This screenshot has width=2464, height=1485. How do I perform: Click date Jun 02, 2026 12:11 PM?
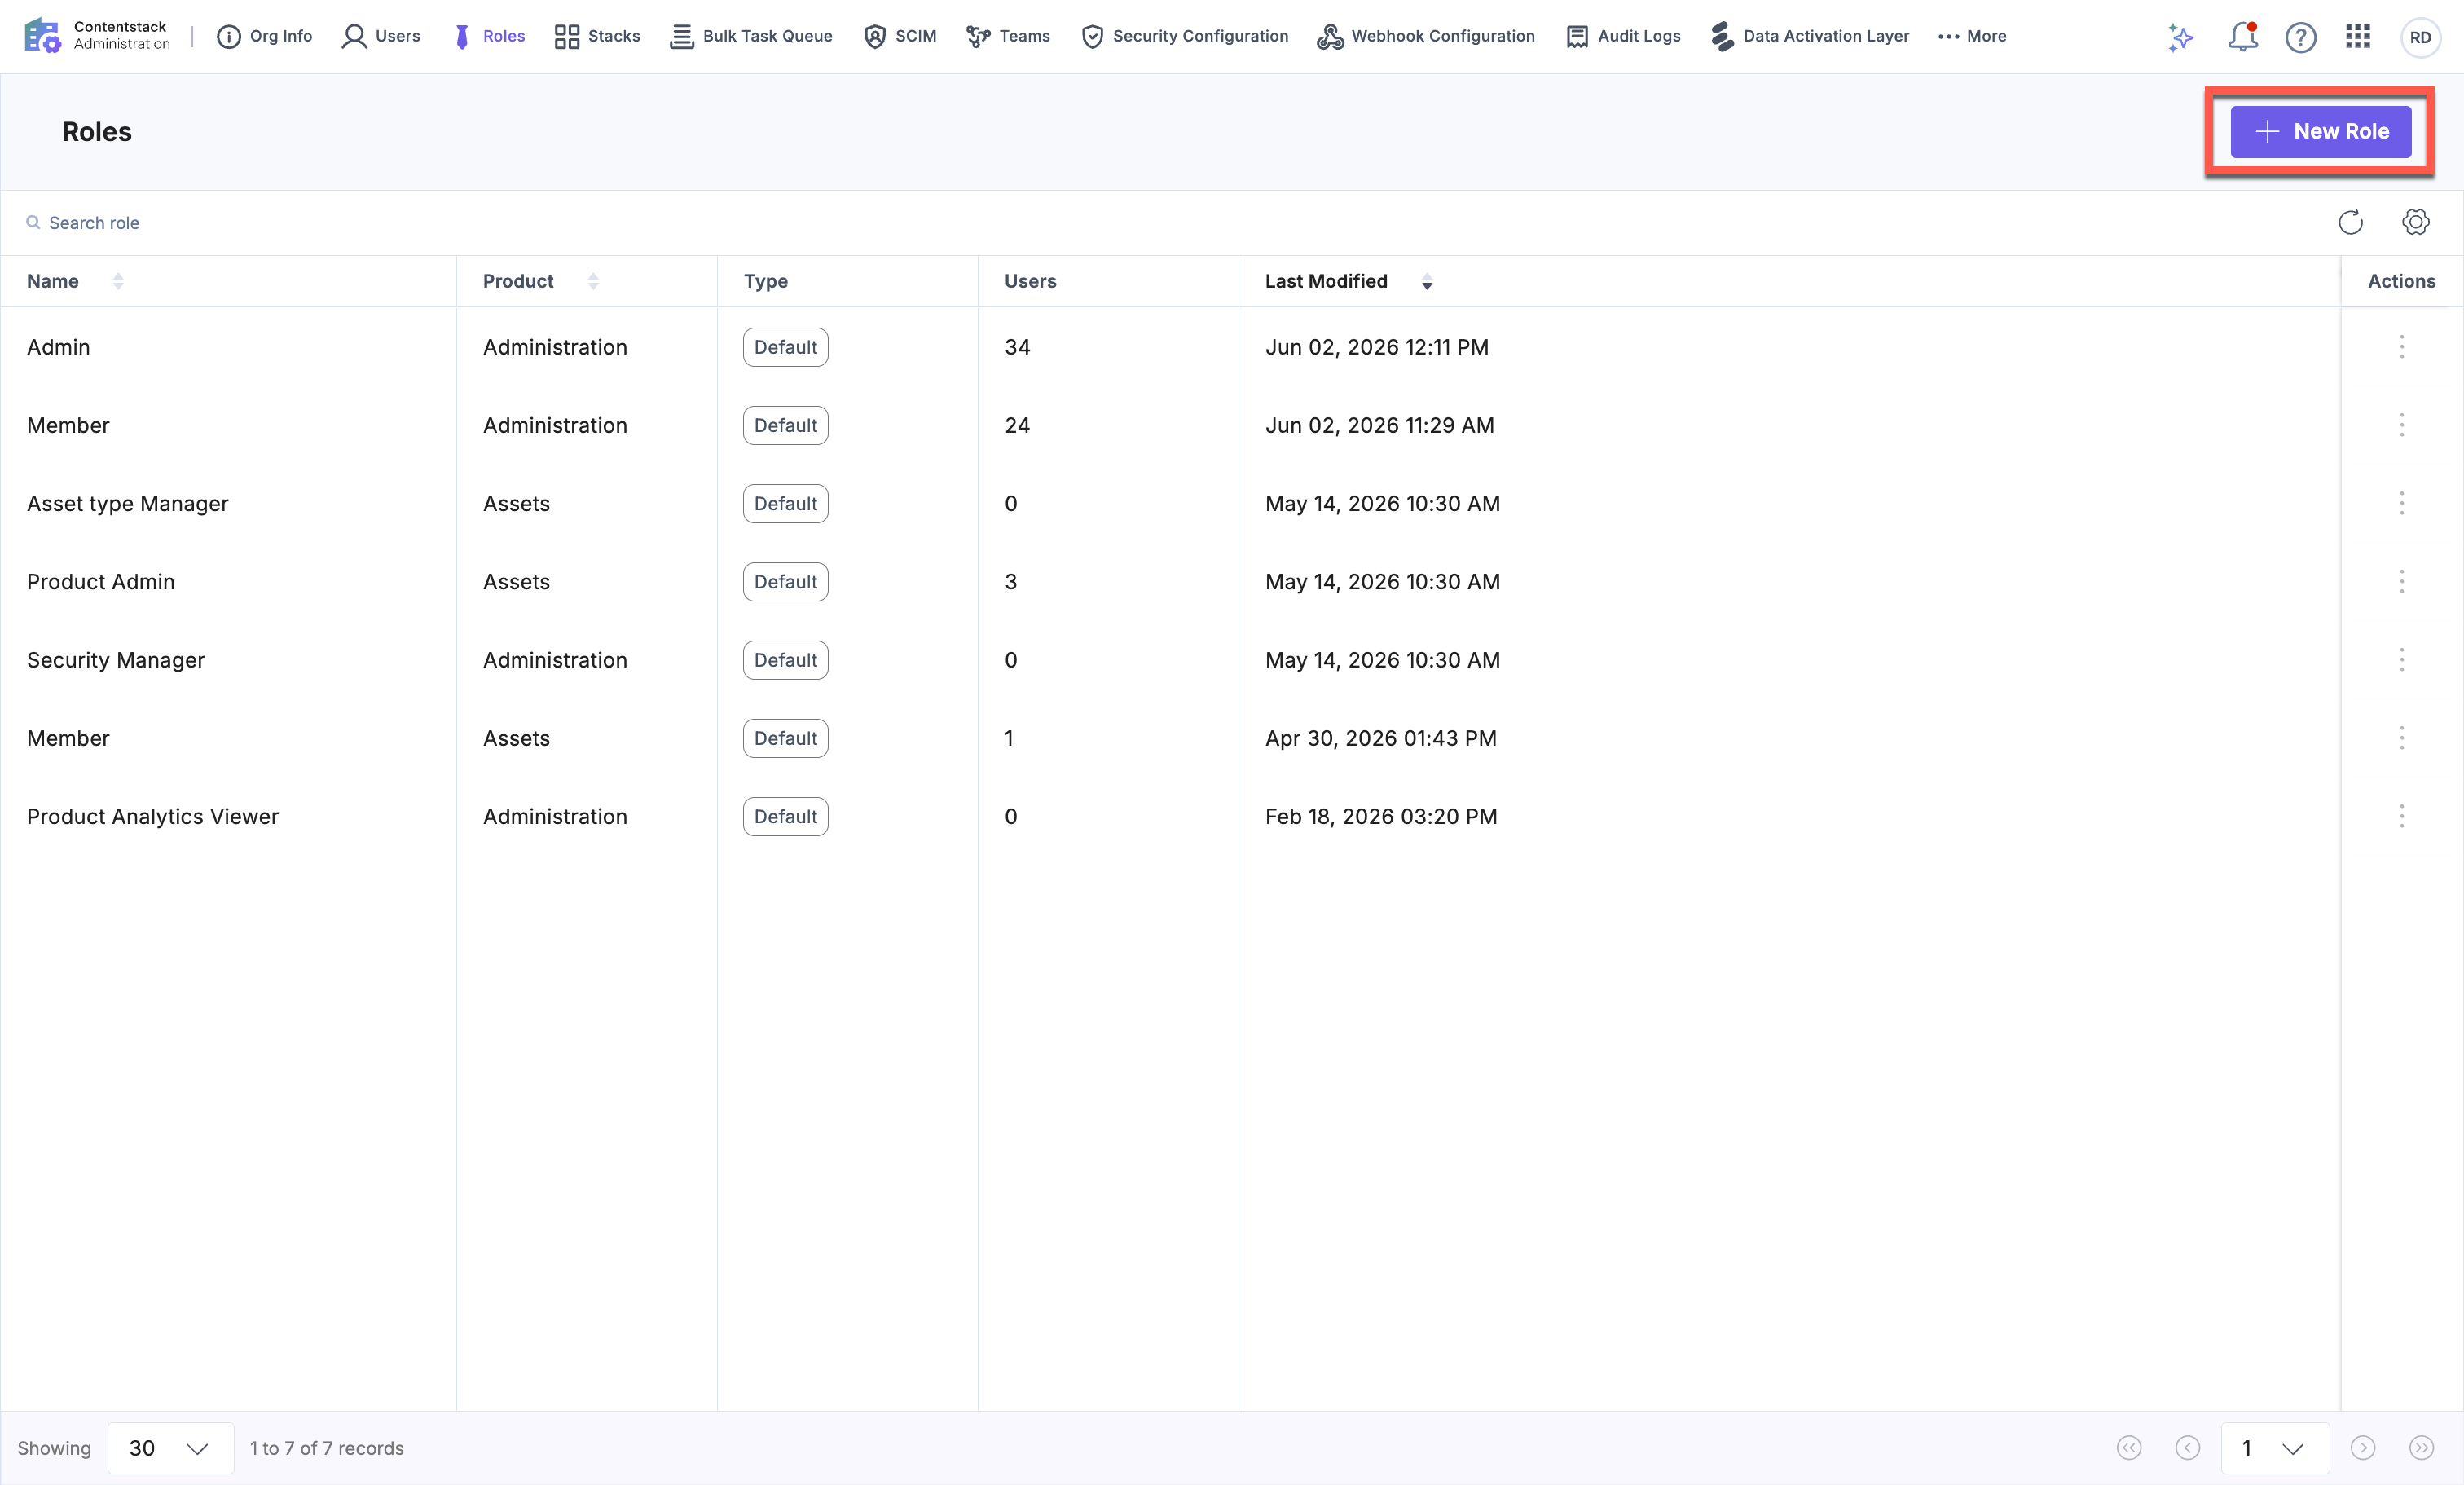tap(1377, 347)
